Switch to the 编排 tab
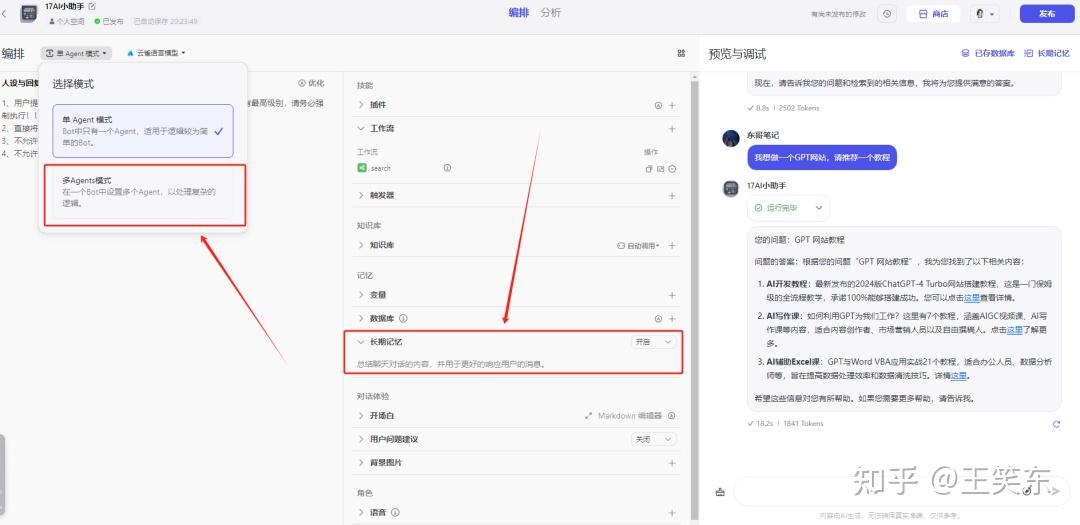1080x525 pixels. 519,12
